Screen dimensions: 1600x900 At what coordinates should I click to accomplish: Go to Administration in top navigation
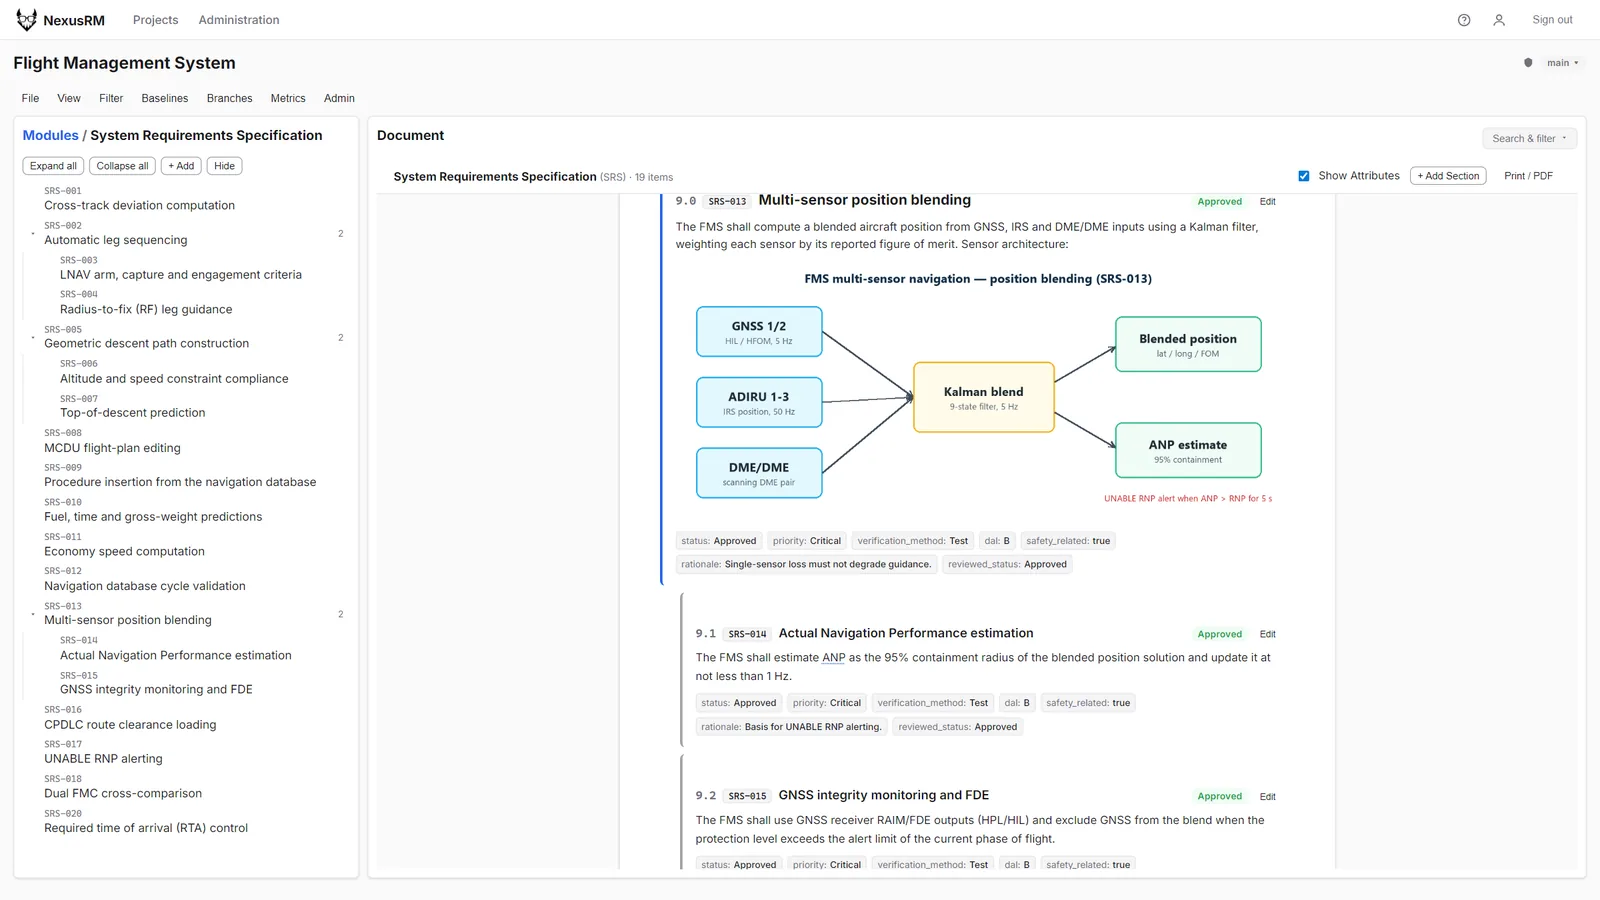pyautogui.click(x=239, y=20)
